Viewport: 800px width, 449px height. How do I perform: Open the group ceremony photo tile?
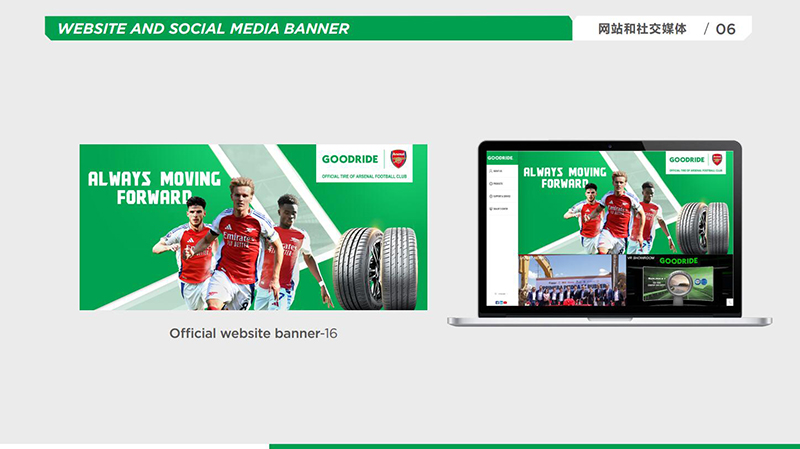click(572, 280)
